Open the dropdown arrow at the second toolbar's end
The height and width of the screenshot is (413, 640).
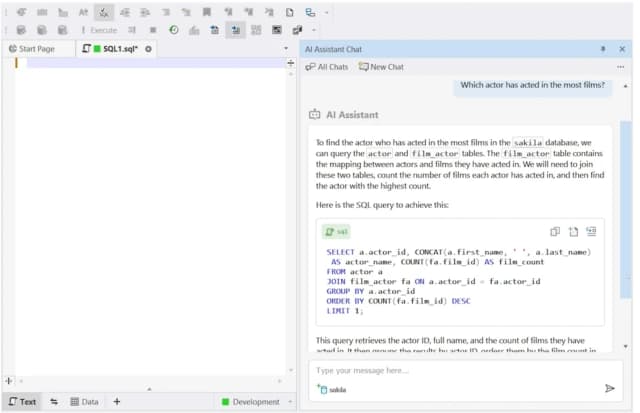coord(313,30)
